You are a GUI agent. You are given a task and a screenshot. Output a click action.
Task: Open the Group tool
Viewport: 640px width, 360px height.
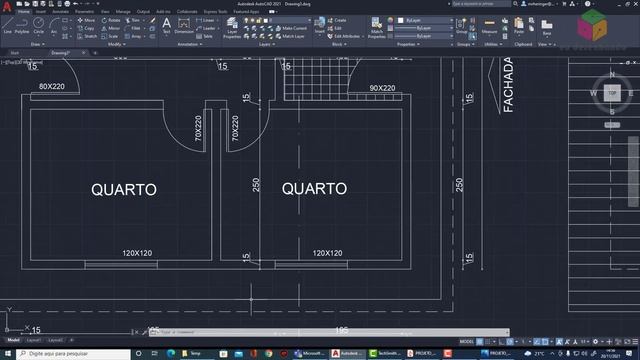point(461,25)
